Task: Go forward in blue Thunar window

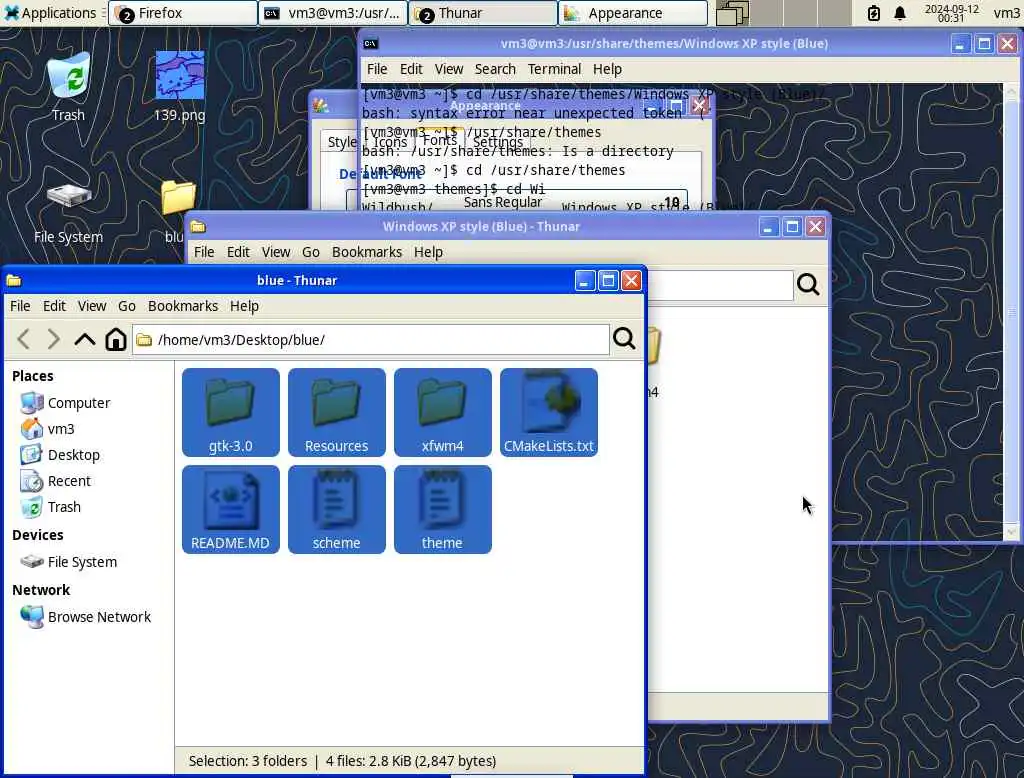Action: (54, 339)
